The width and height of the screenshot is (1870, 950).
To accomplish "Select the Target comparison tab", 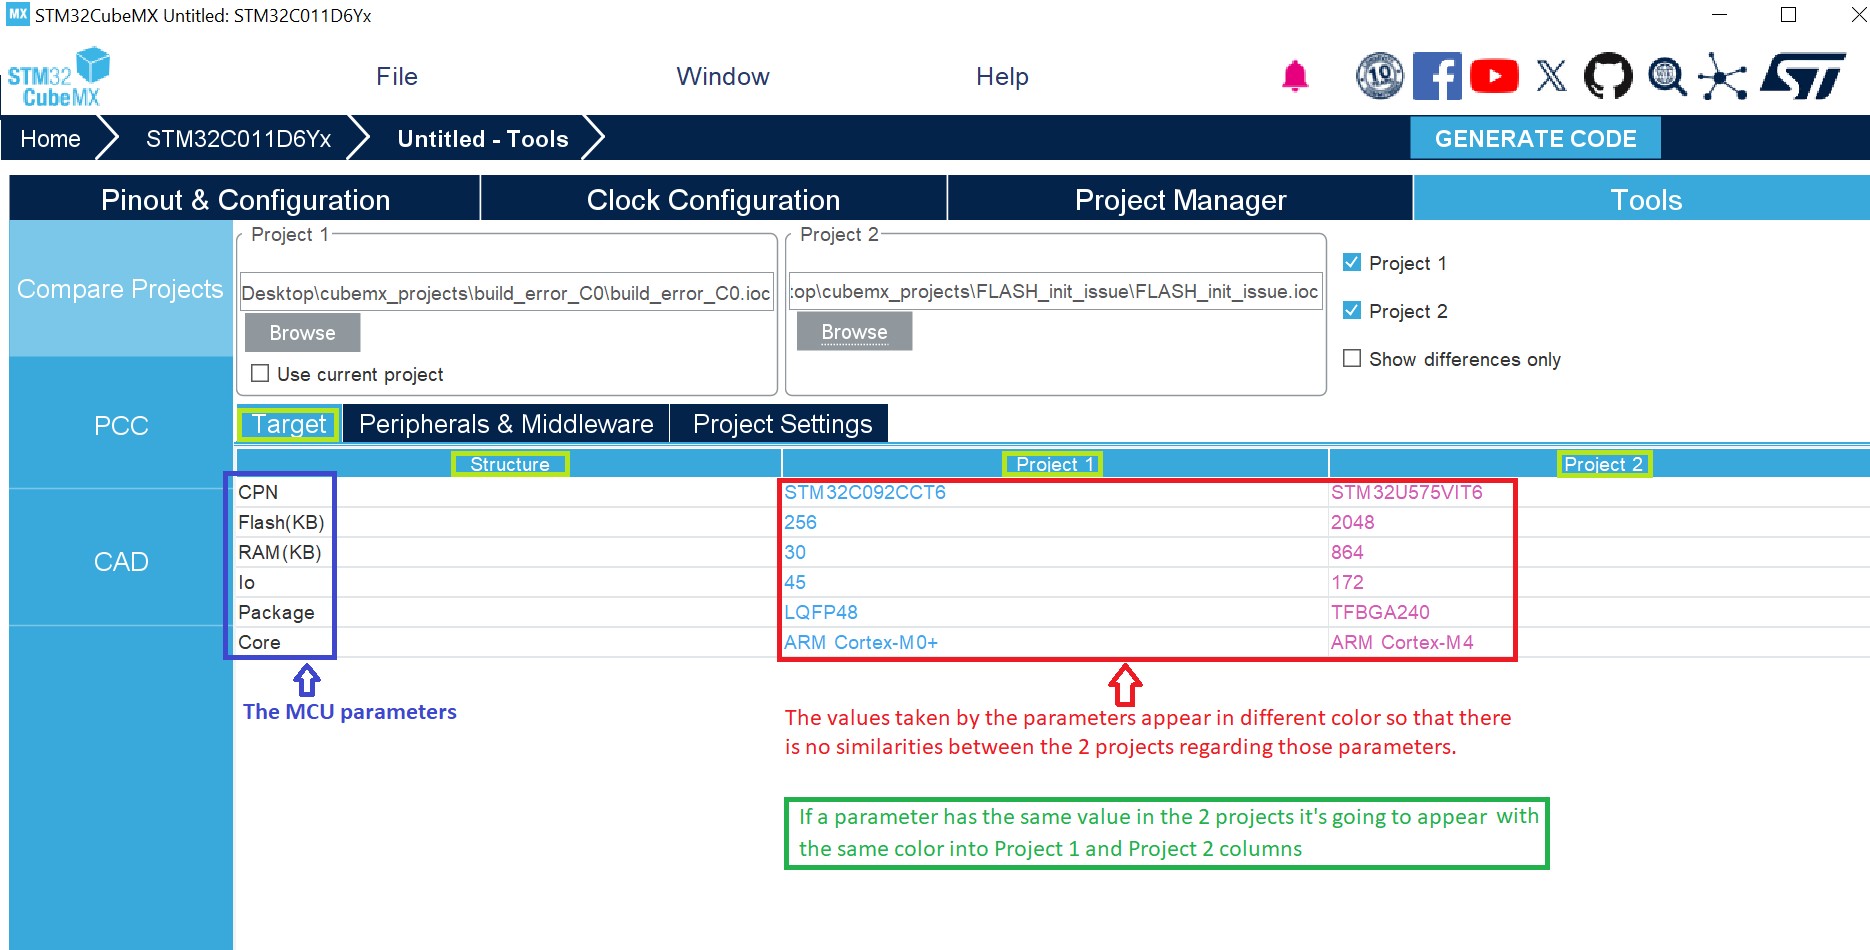I will (x=289, y=424).
